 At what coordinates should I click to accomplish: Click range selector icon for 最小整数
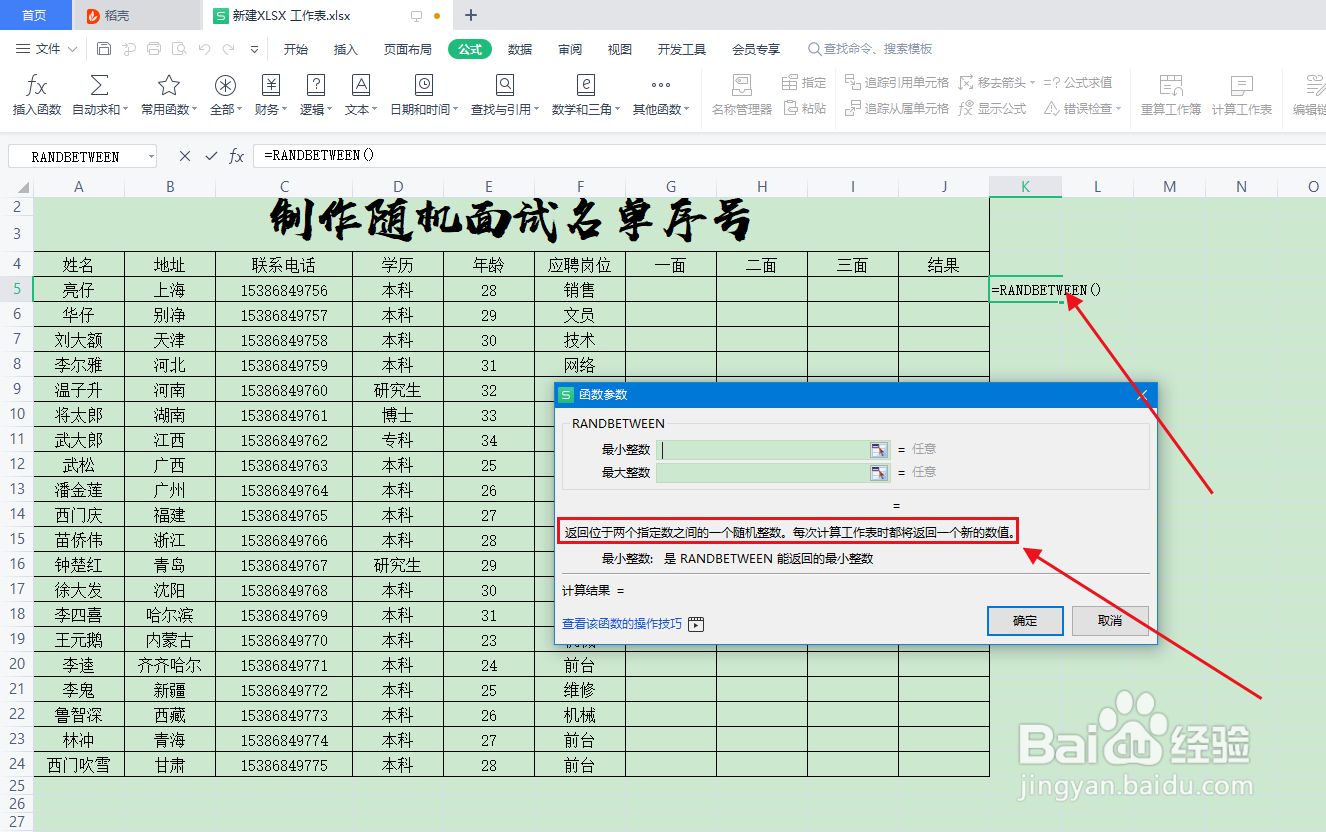tap(879, 450)
